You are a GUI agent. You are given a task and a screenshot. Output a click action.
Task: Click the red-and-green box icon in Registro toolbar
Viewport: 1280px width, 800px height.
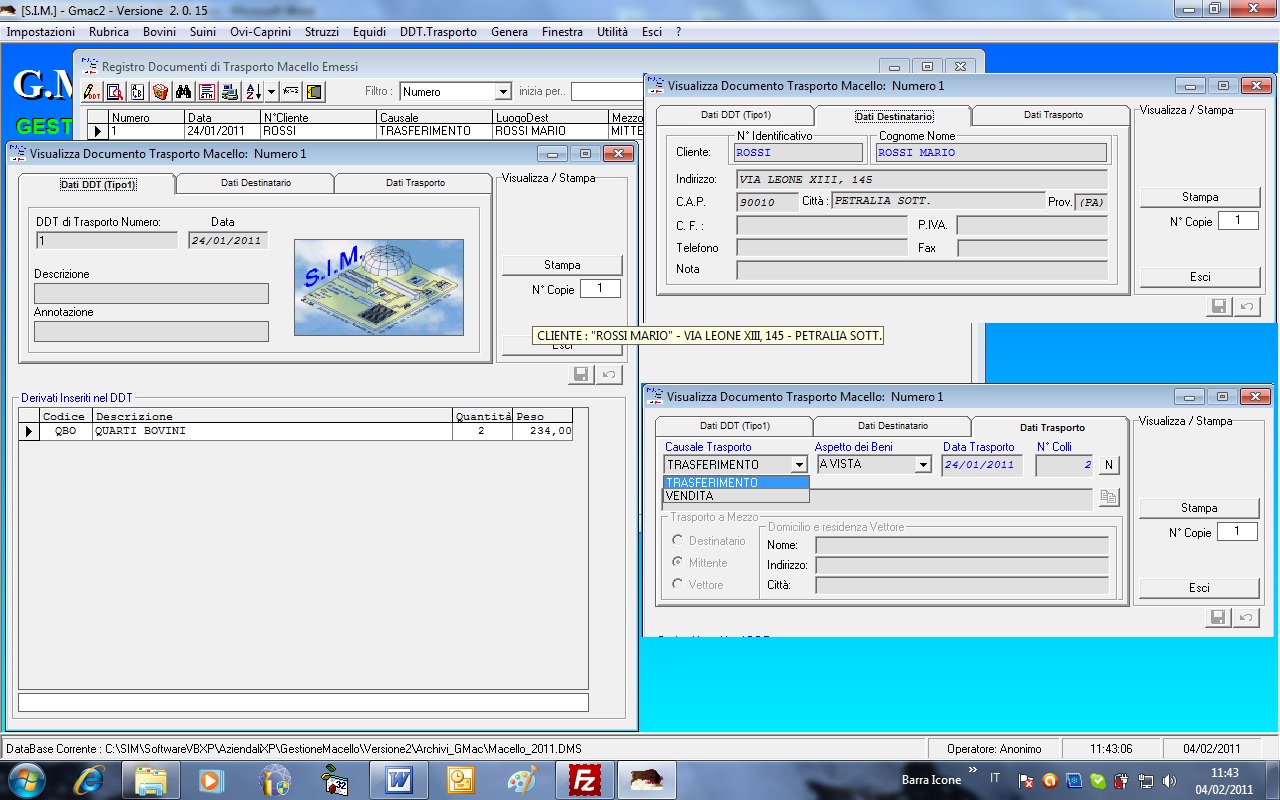[160, 92]
